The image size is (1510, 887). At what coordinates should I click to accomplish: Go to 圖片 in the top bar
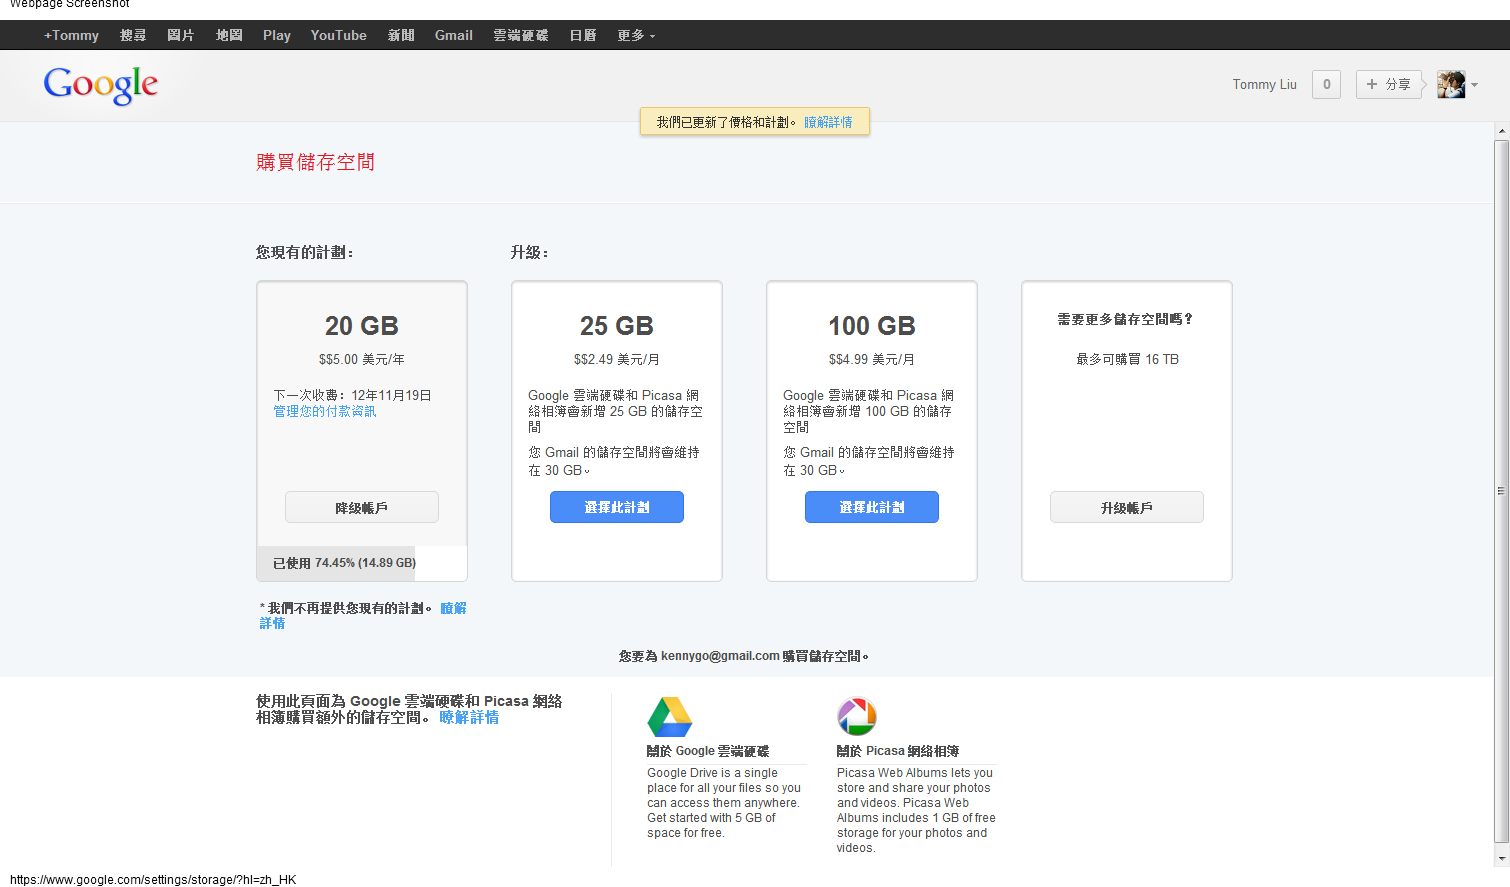181,35
